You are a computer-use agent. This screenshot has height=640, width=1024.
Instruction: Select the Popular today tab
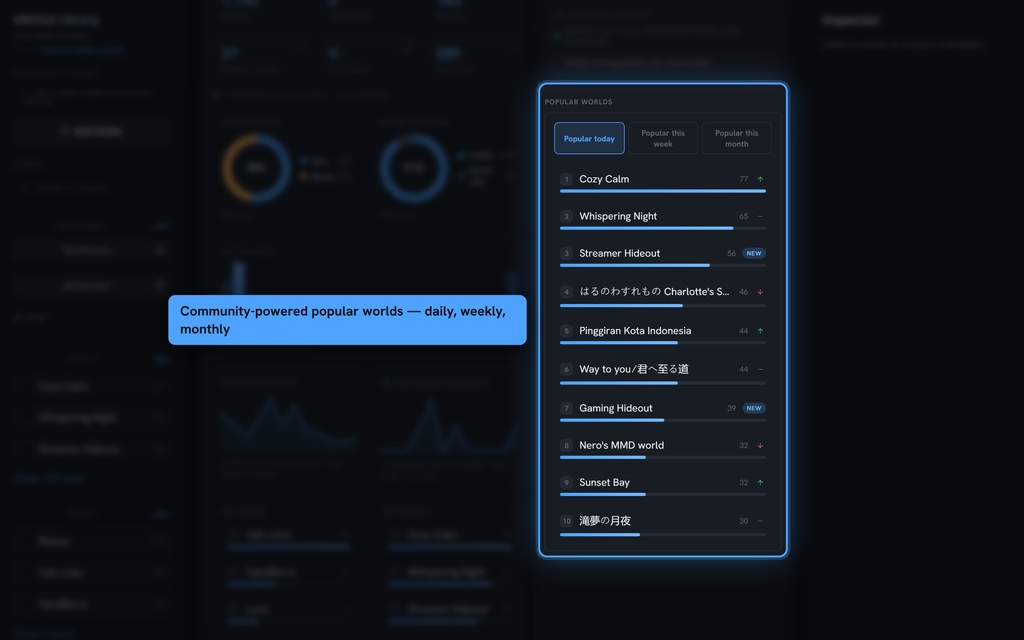[x=589, y=138]
